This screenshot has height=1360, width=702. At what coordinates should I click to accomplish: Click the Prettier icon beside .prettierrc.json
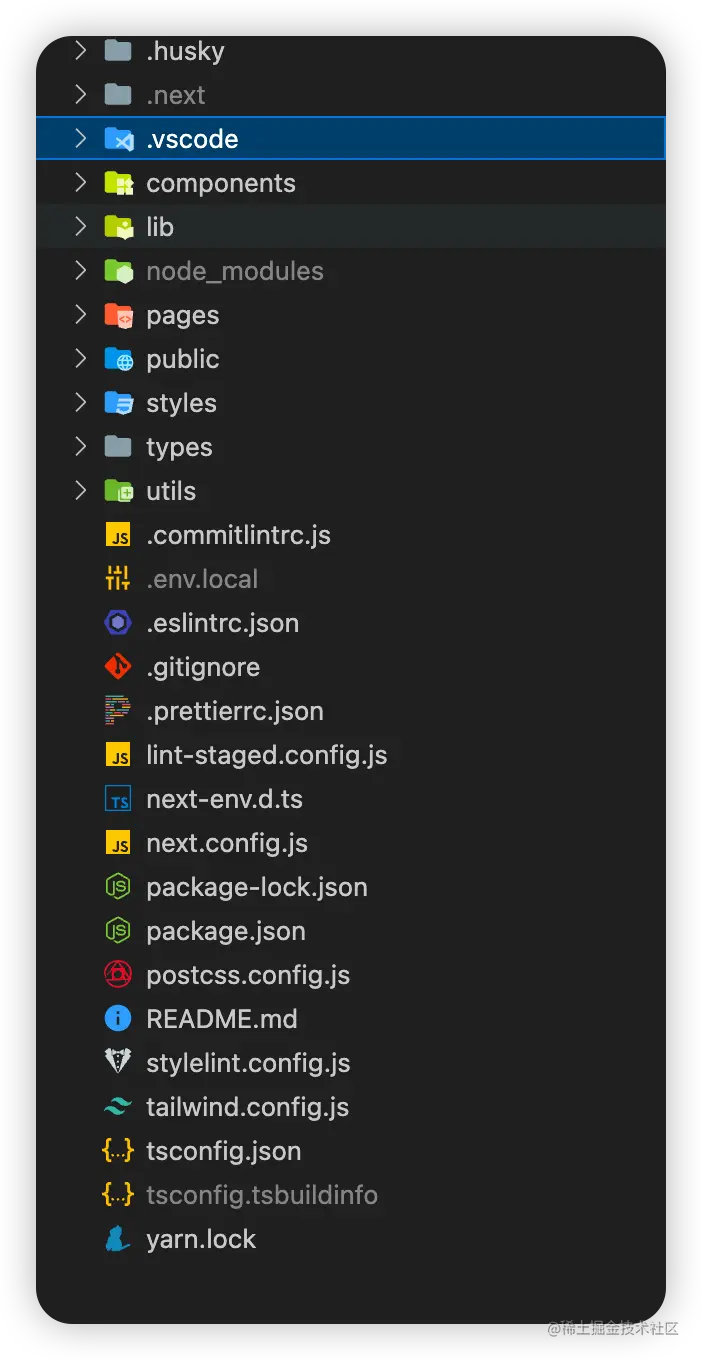pos(118,711)
